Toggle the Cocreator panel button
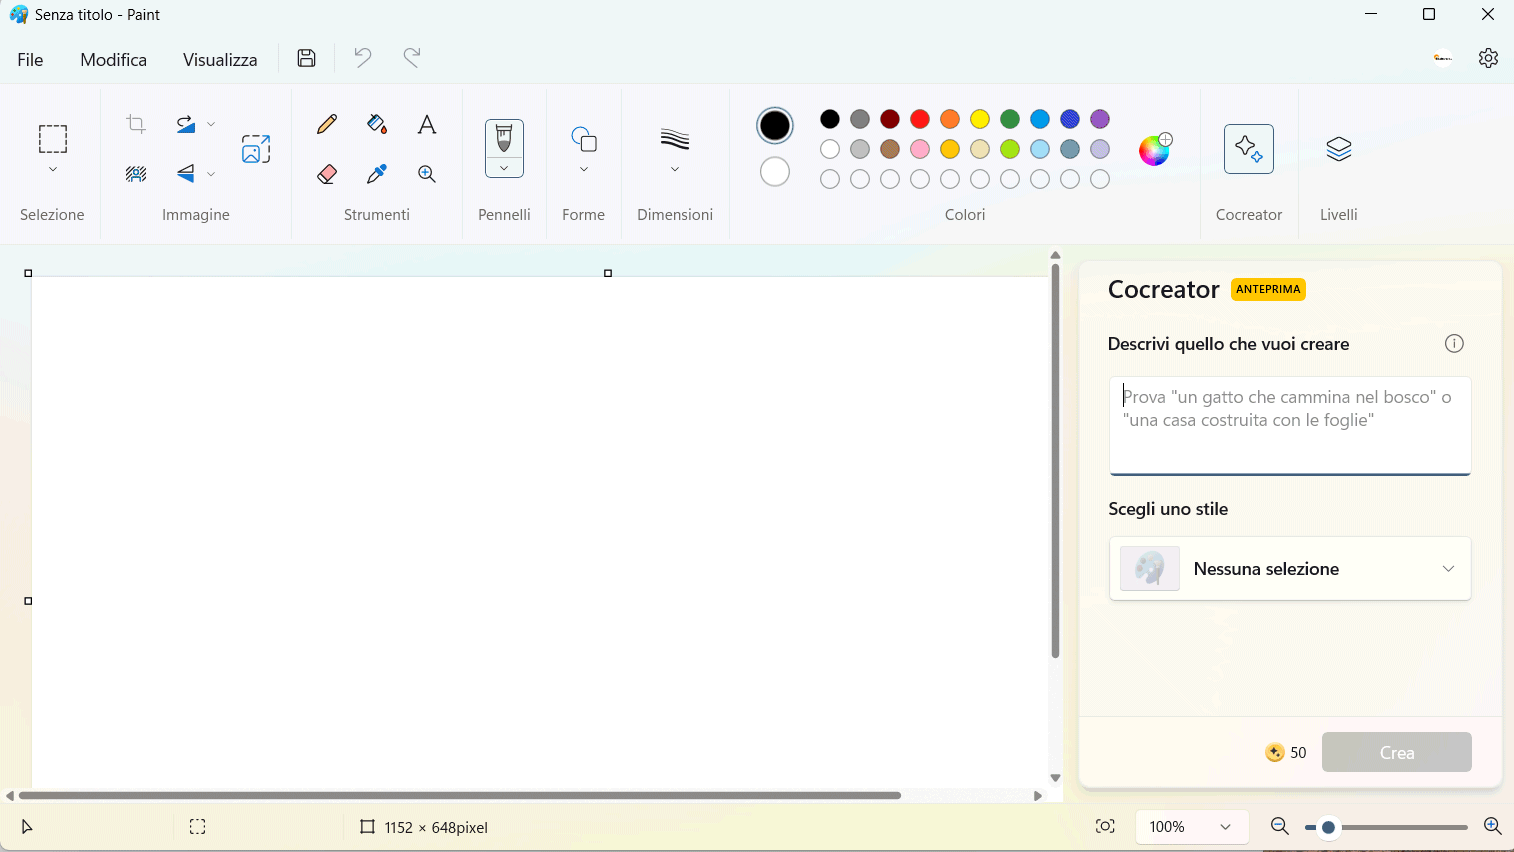The height and width of the screenshot is (852, 1514). (1249, 149)
